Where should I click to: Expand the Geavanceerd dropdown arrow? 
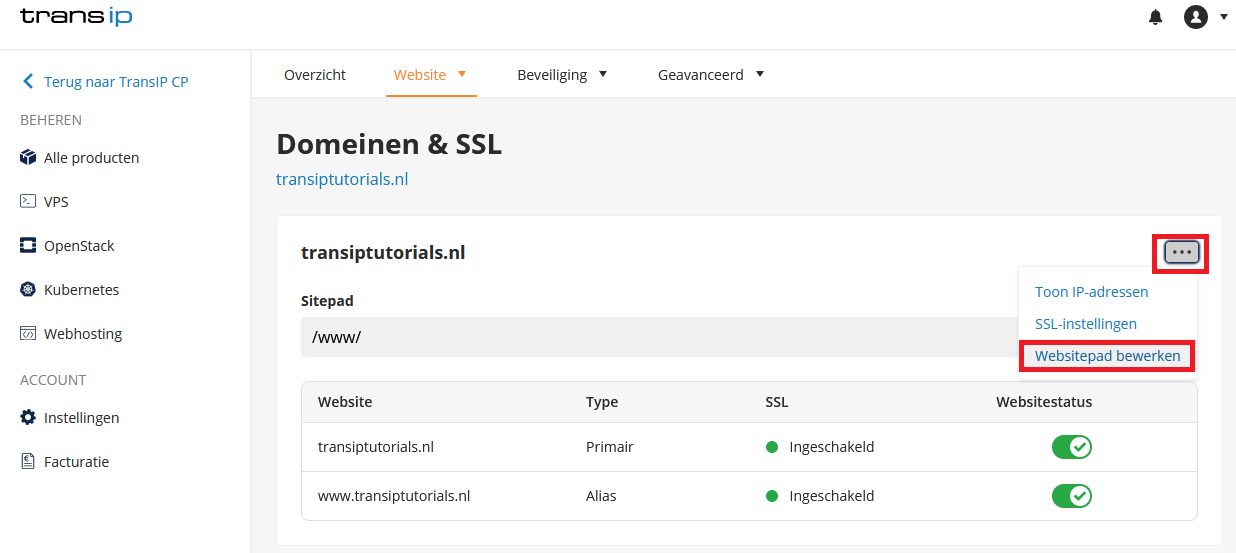pos(760,74)
